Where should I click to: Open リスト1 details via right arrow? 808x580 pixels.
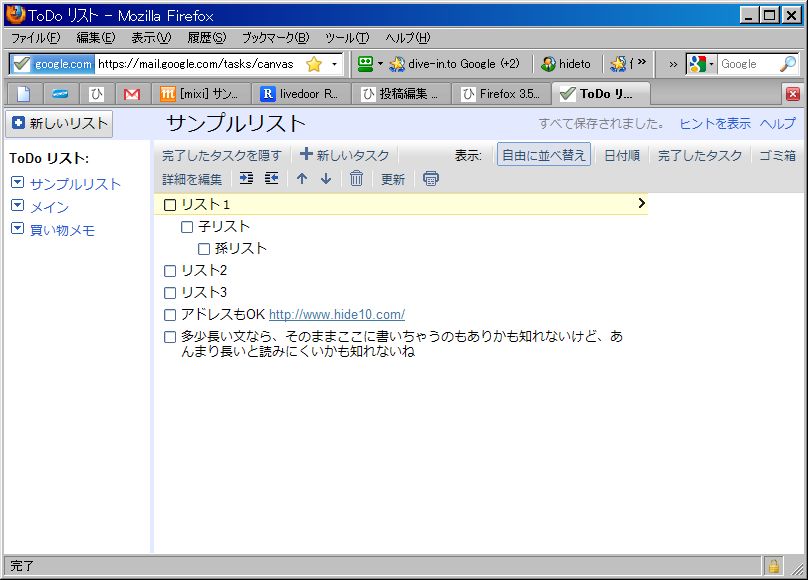(641, 203)
